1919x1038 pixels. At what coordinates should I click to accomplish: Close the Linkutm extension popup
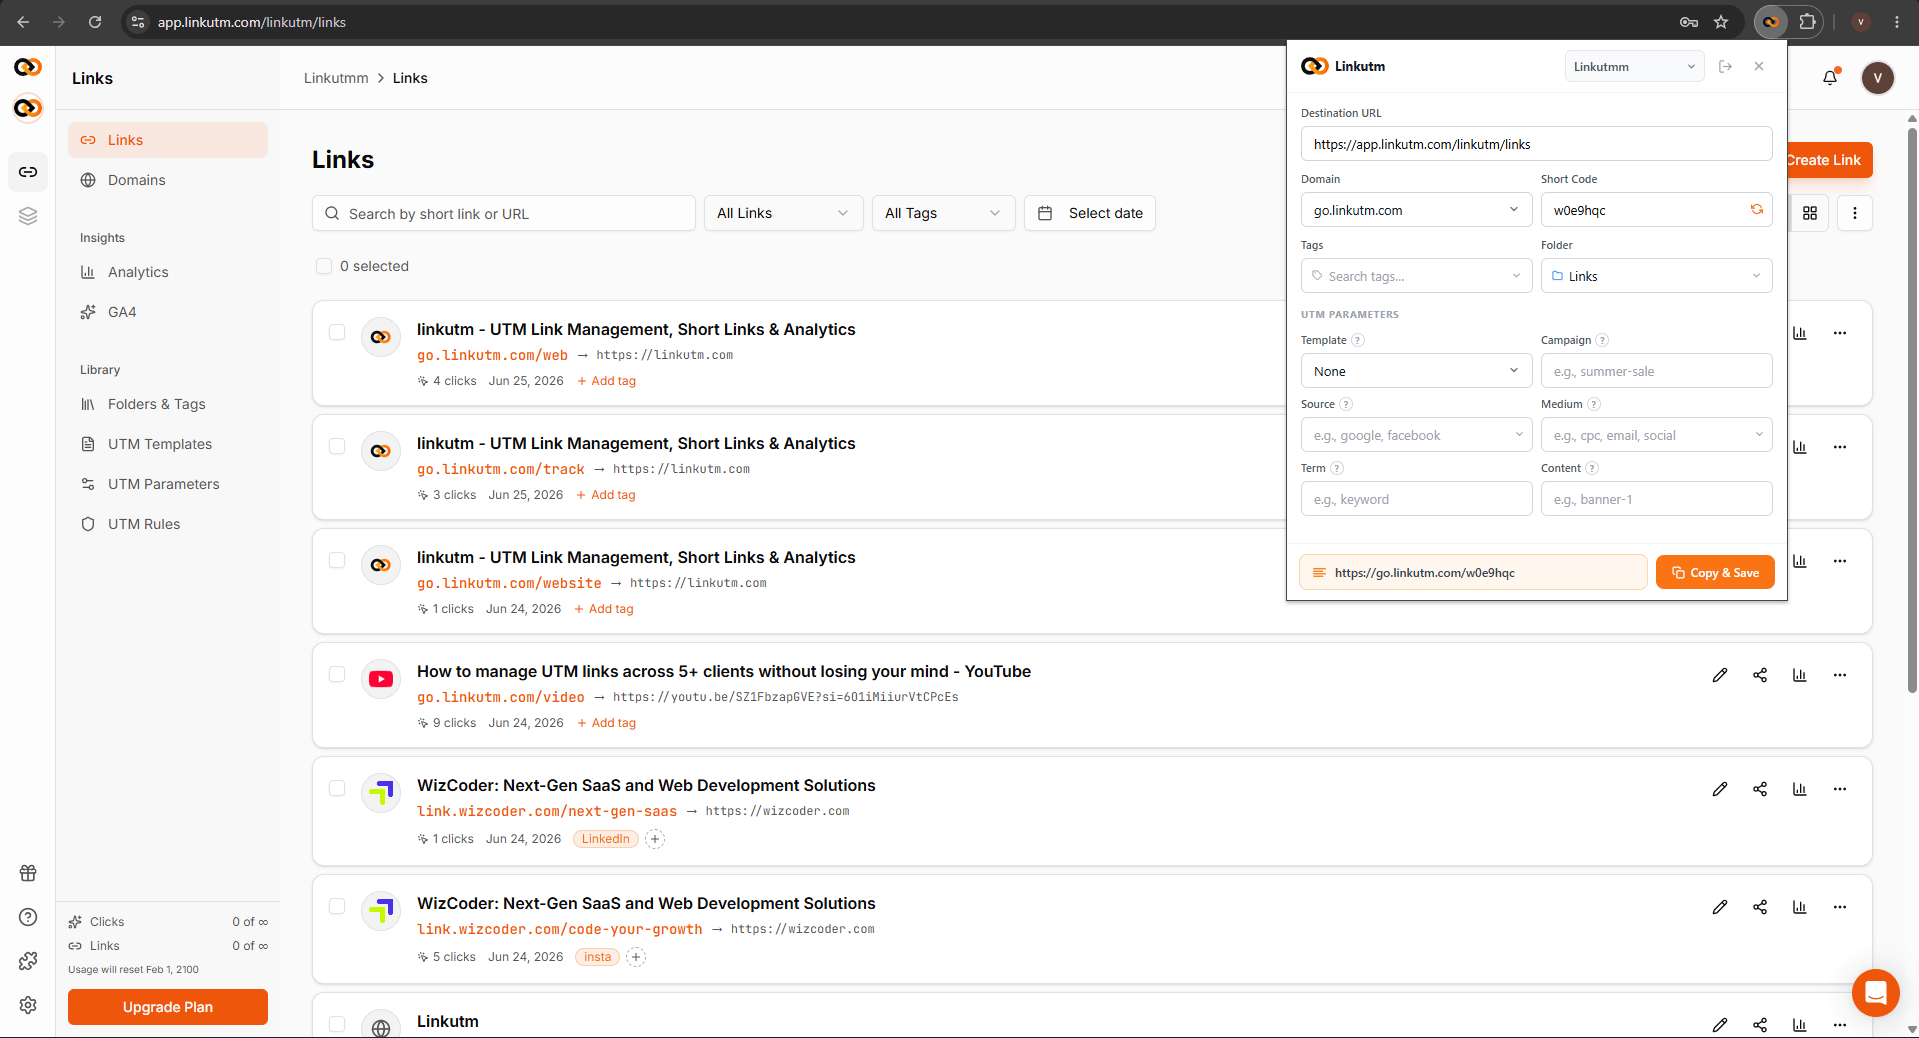pyautogui.click(x=1759, y=66)
